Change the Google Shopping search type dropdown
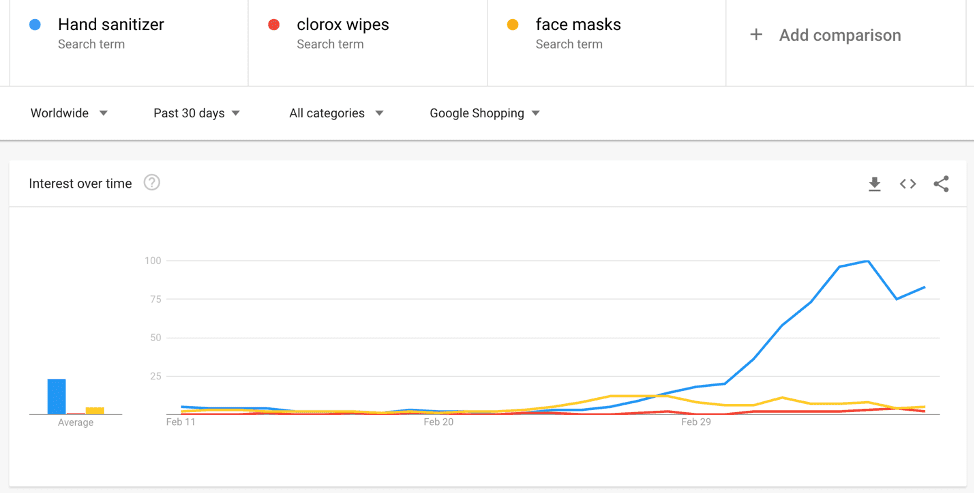Screen dimensions: 974x493 (484, 113)
